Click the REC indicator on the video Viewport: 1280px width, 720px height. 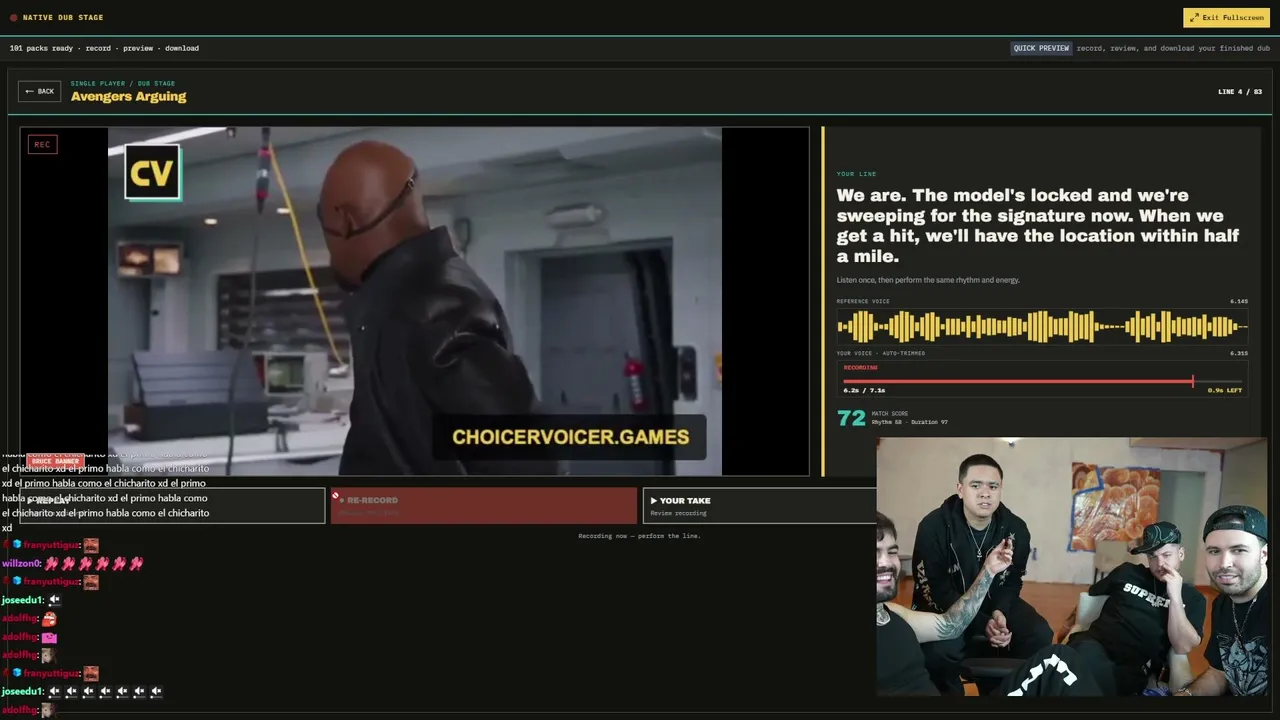point(42,145)
